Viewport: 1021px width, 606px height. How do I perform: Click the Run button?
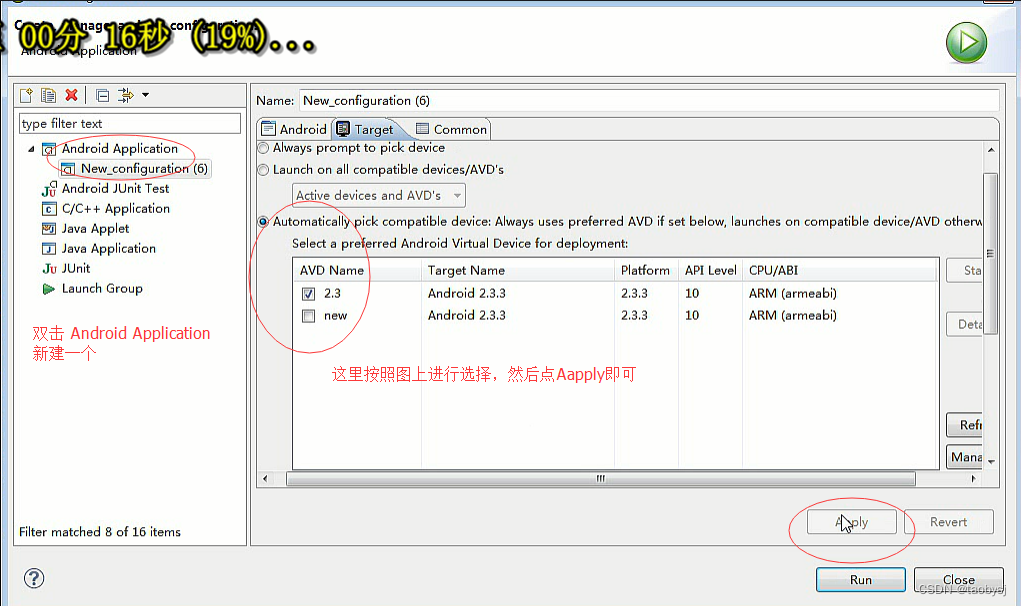click(861, 580)
